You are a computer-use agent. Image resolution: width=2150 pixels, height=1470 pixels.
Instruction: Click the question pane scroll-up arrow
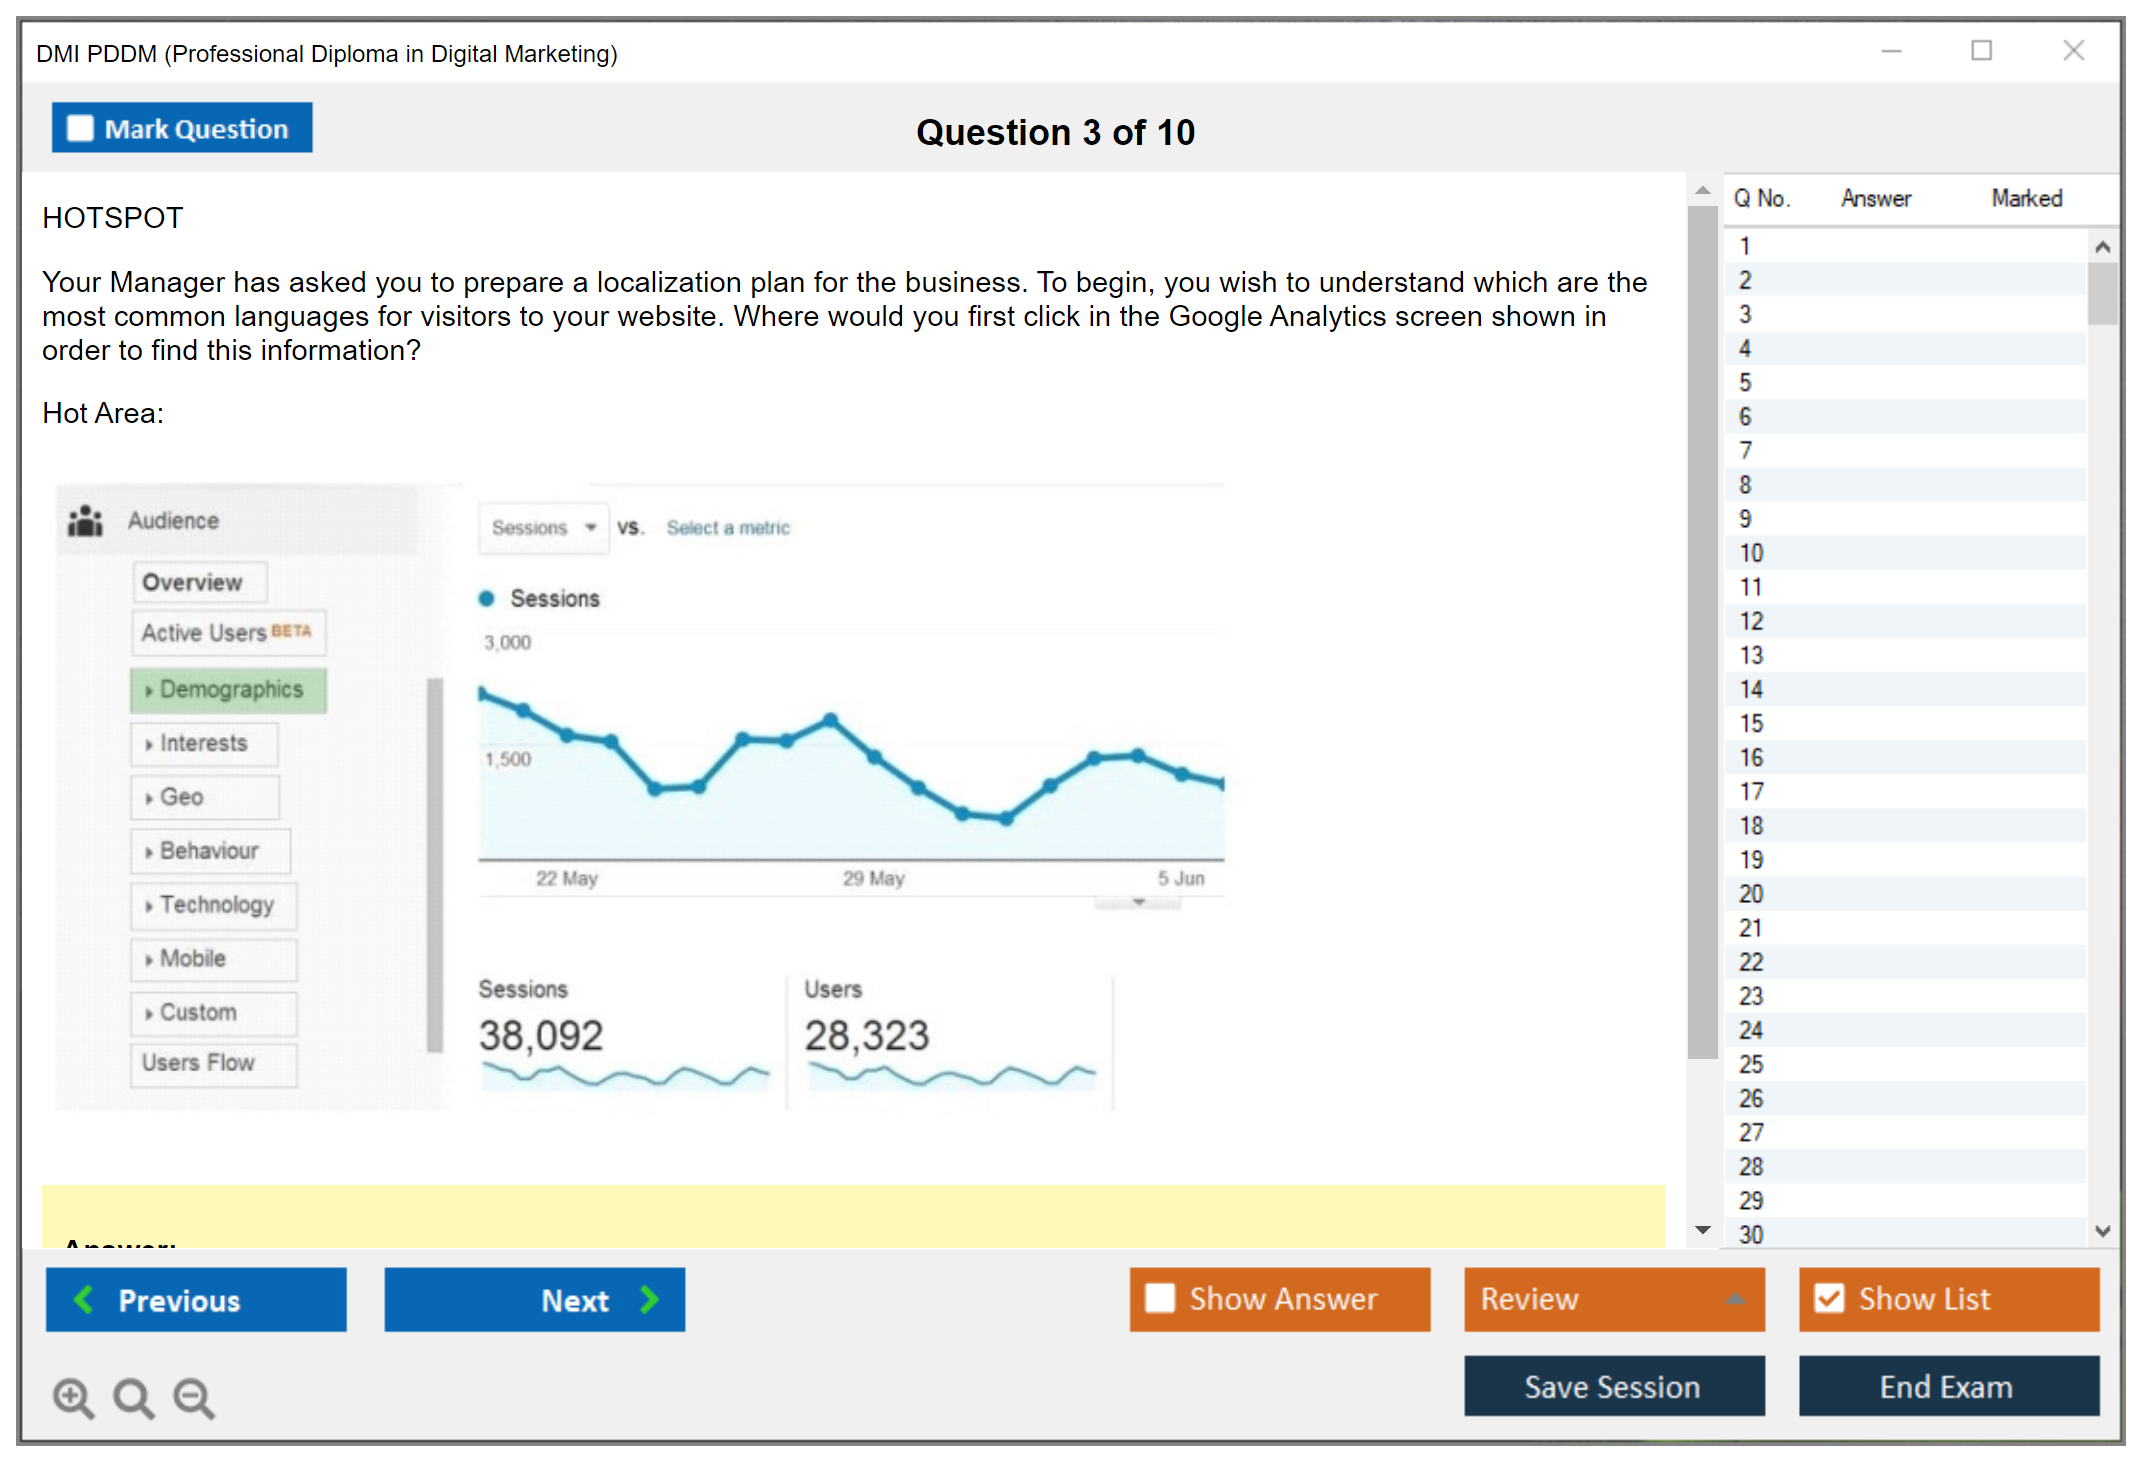pyautogui.click(x=1703, y=190)
